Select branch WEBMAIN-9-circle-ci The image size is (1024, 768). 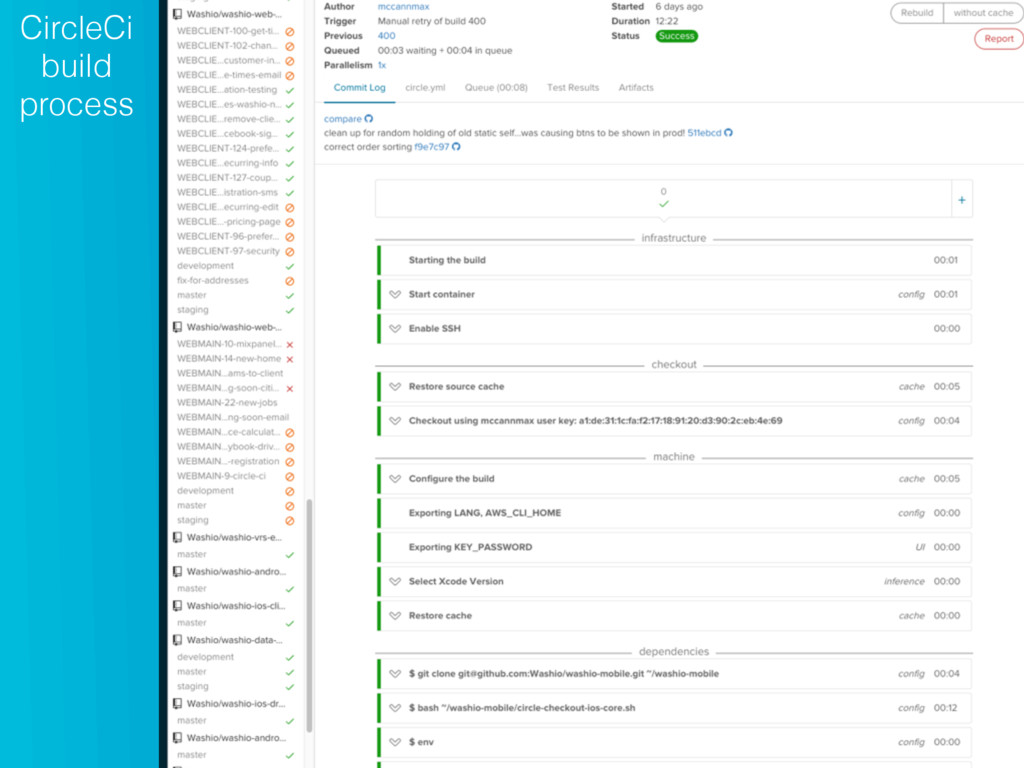[x=221, y=476]
